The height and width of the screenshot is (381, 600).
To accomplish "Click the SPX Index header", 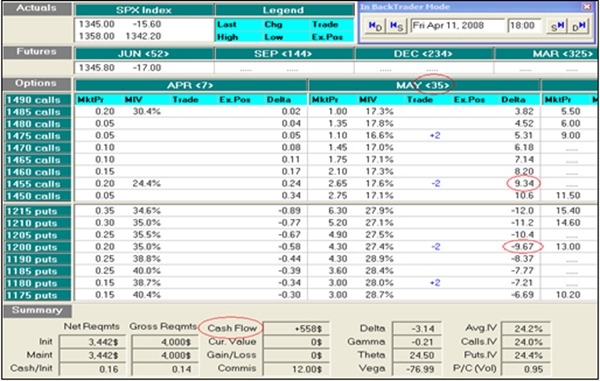I will [144, 10].
